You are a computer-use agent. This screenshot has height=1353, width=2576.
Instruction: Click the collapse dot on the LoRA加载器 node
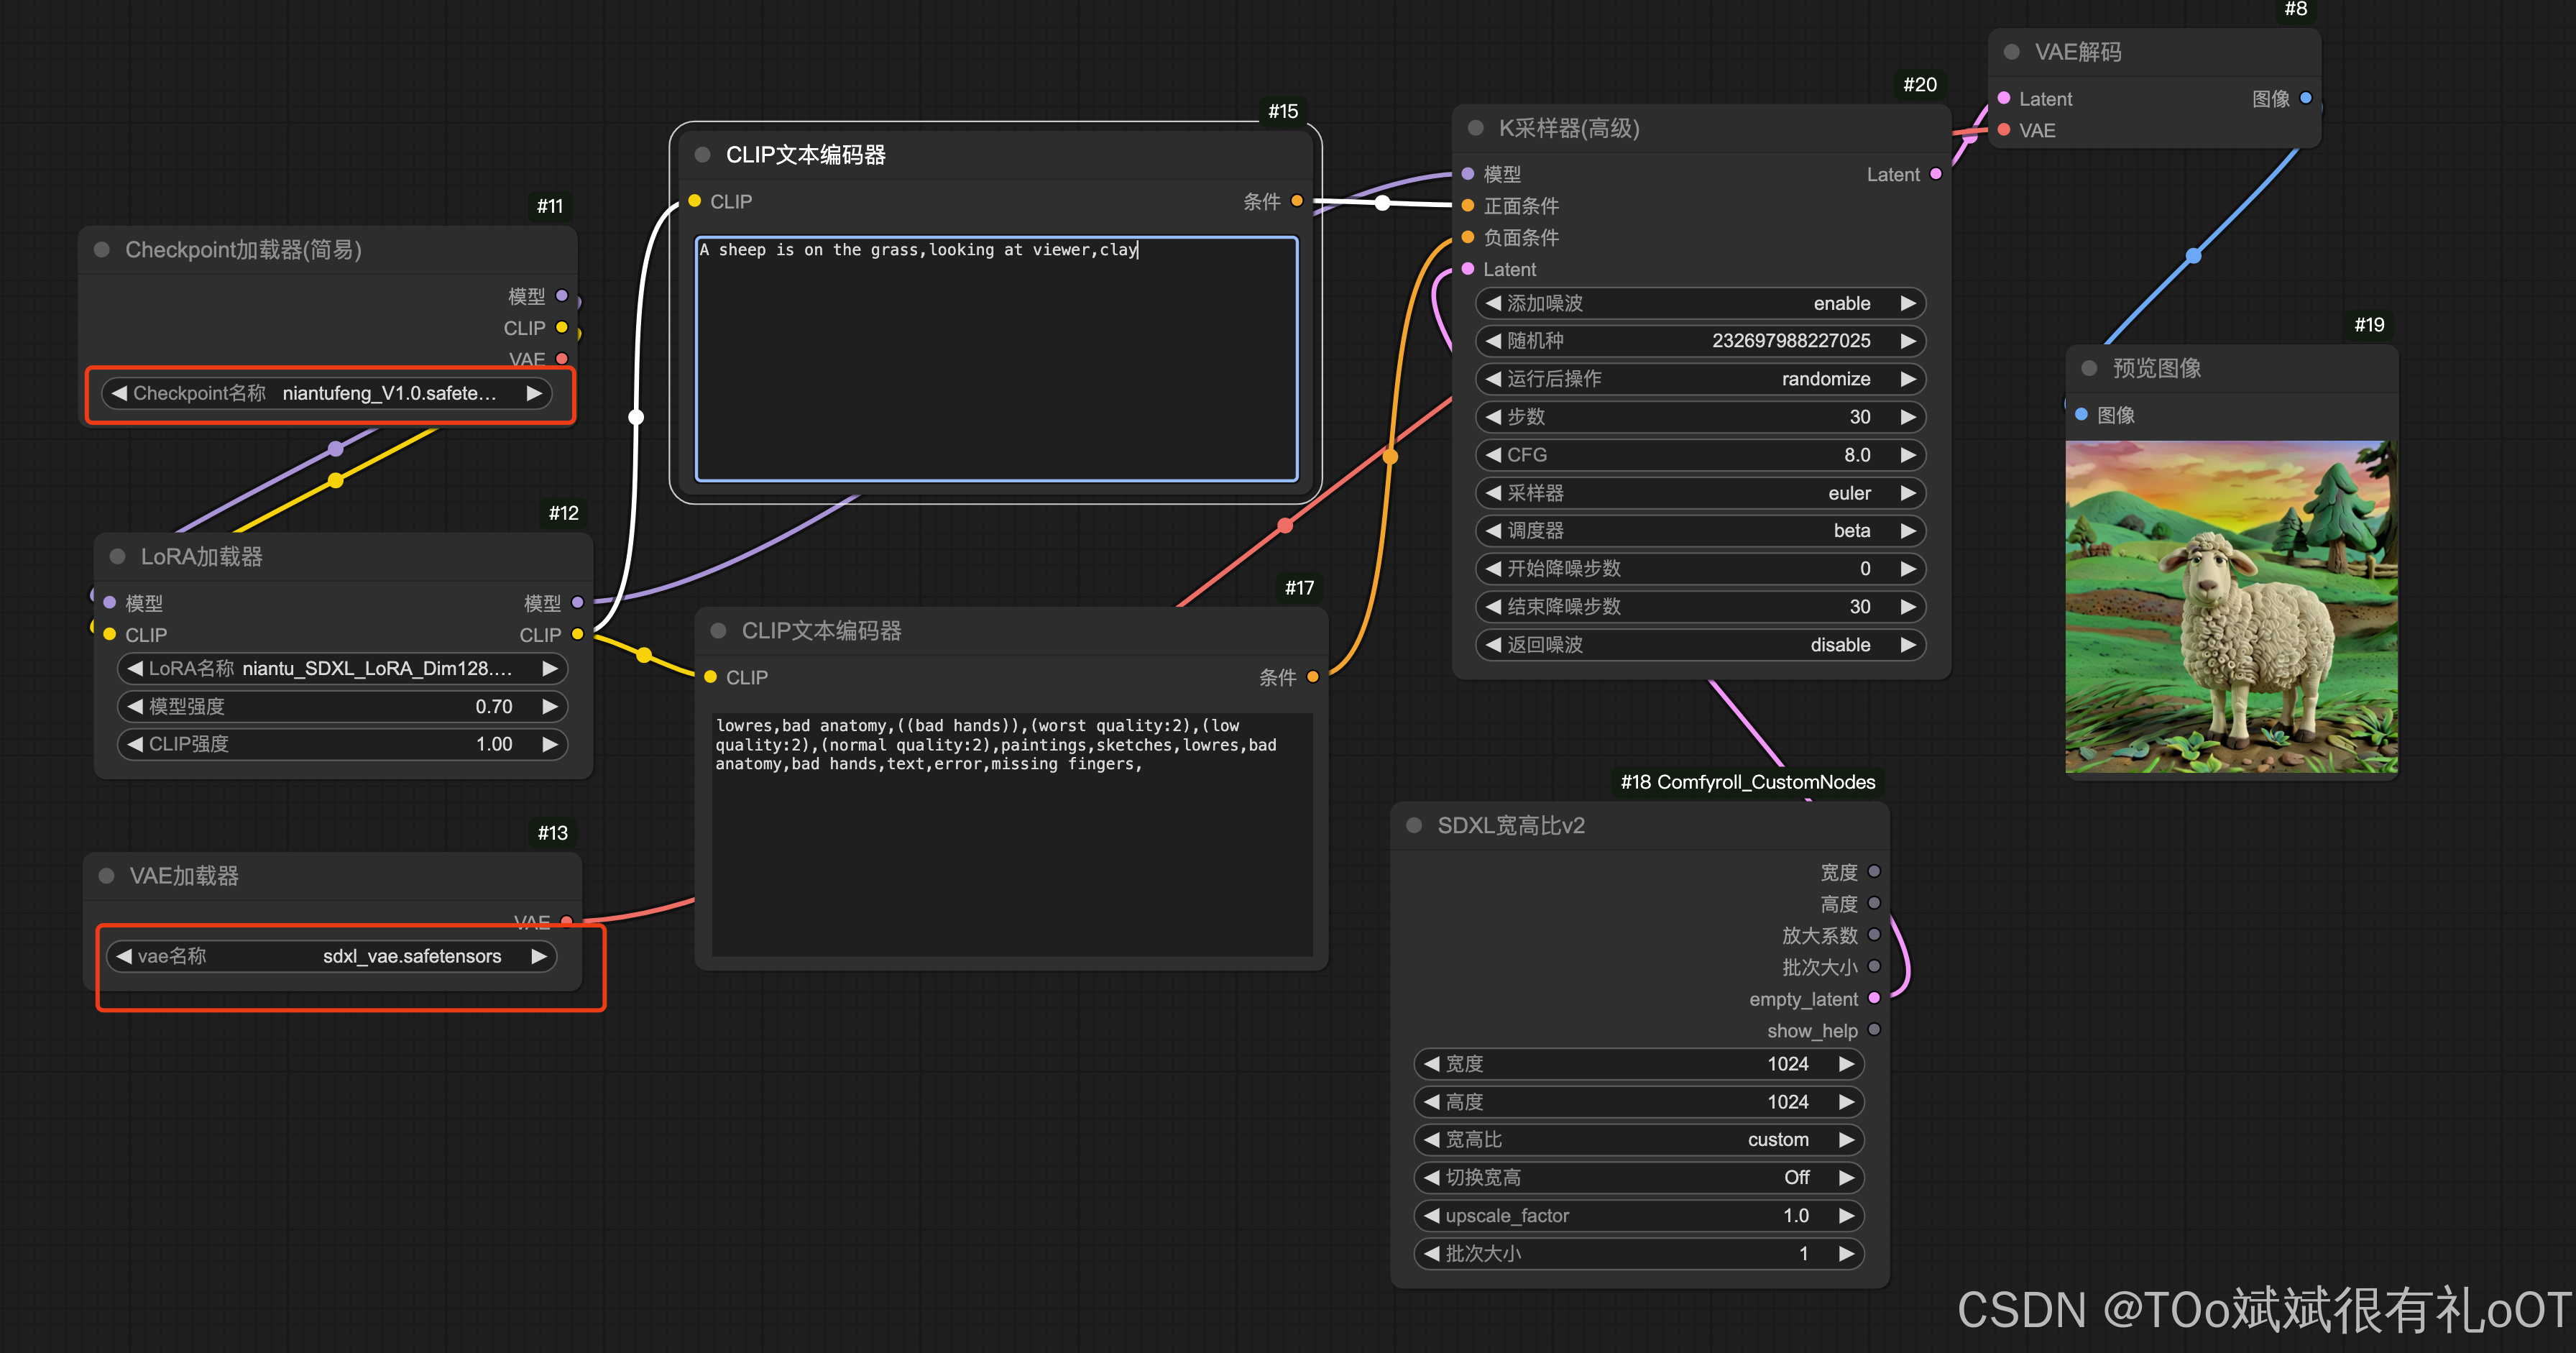[117, 557]
